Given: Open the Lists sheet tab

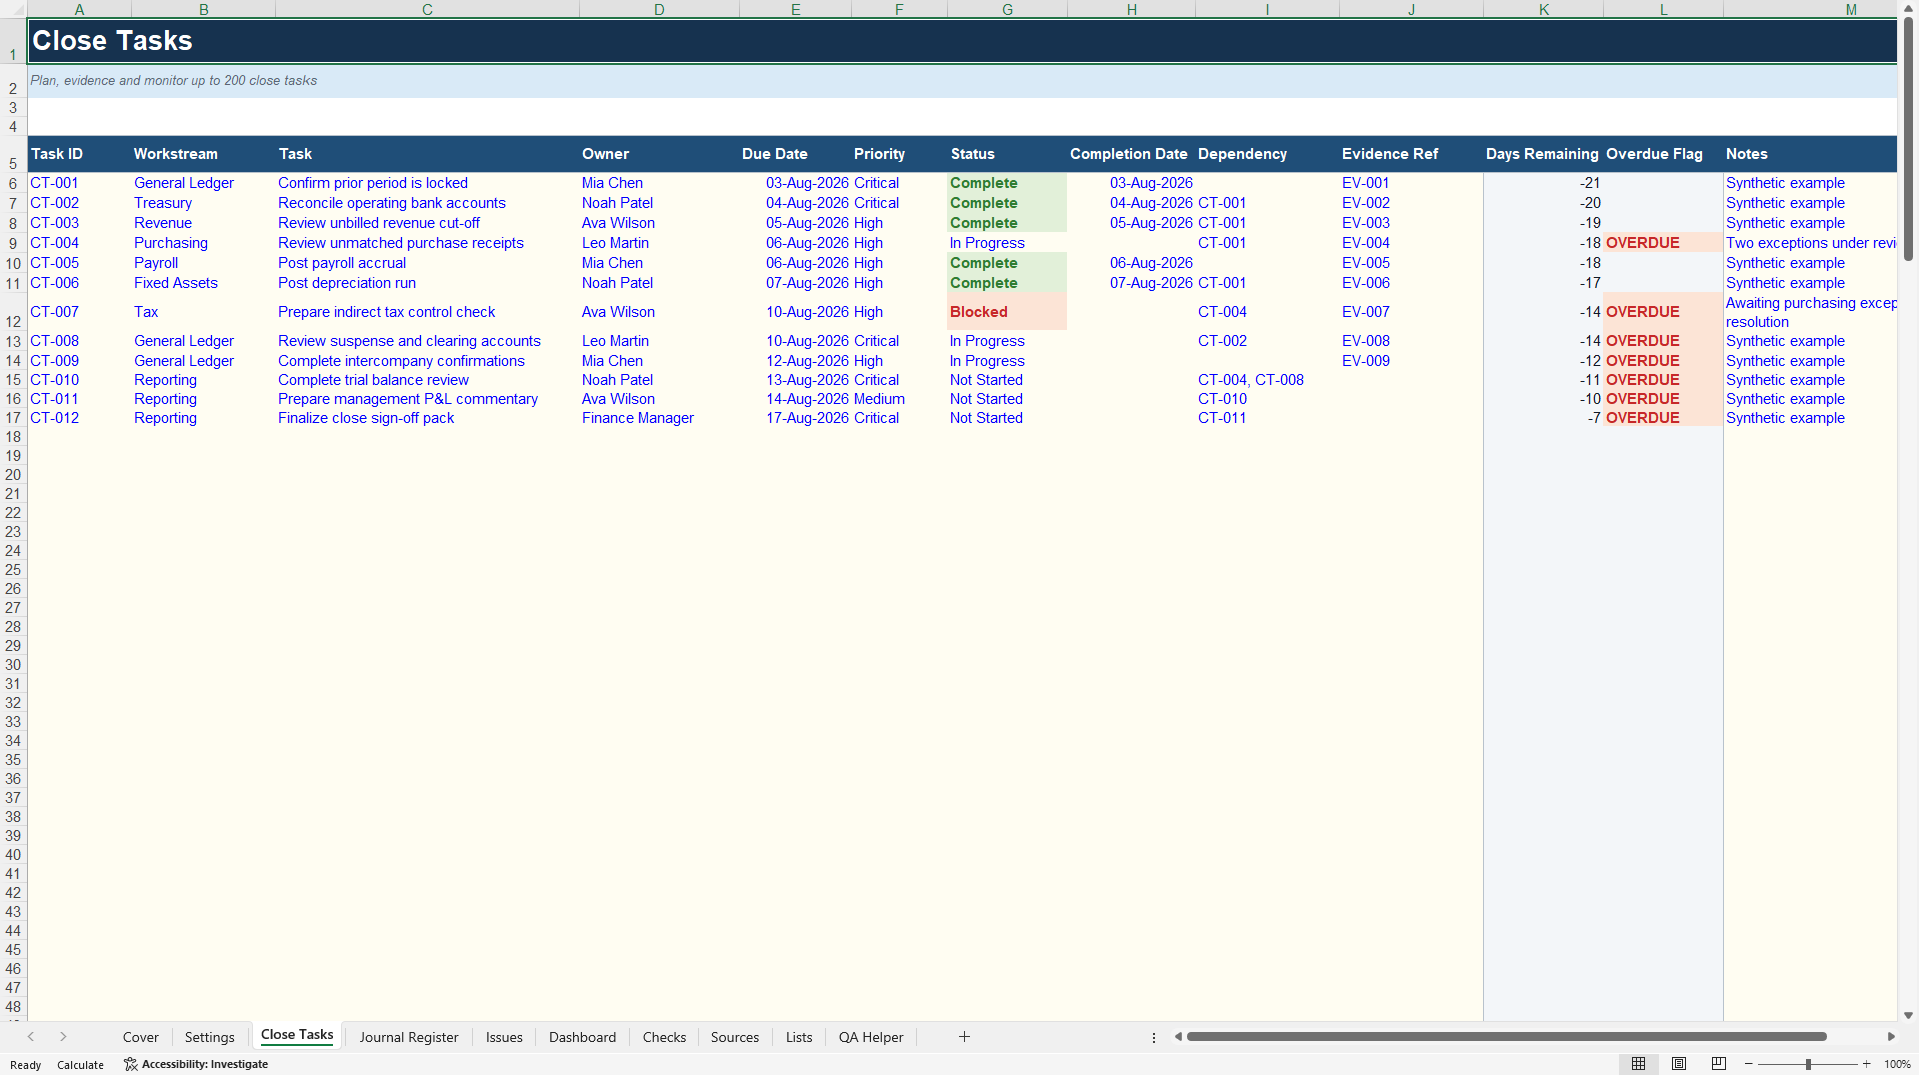Looking at the screenshot, I should pyautogui.click(x=799, y=1037).
